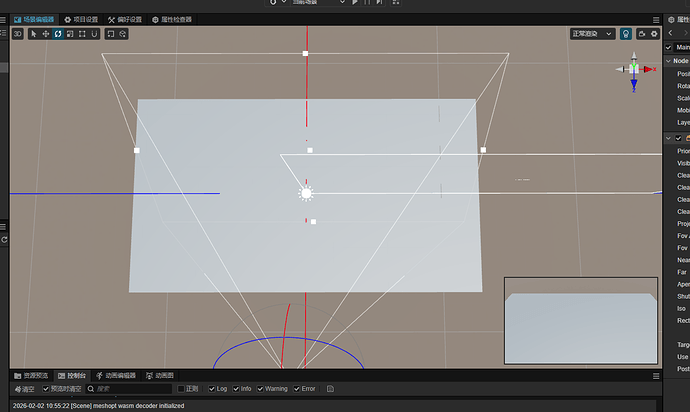Click the left frustum handle square
Image resolution: width=690 pixels, height=412 pixels.
(x=137, y=151)
